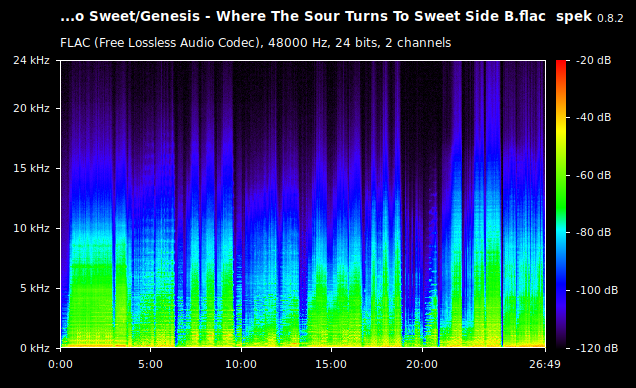Select the FLAC codec description line
The image size is (636, 388).
click(256, 43)
